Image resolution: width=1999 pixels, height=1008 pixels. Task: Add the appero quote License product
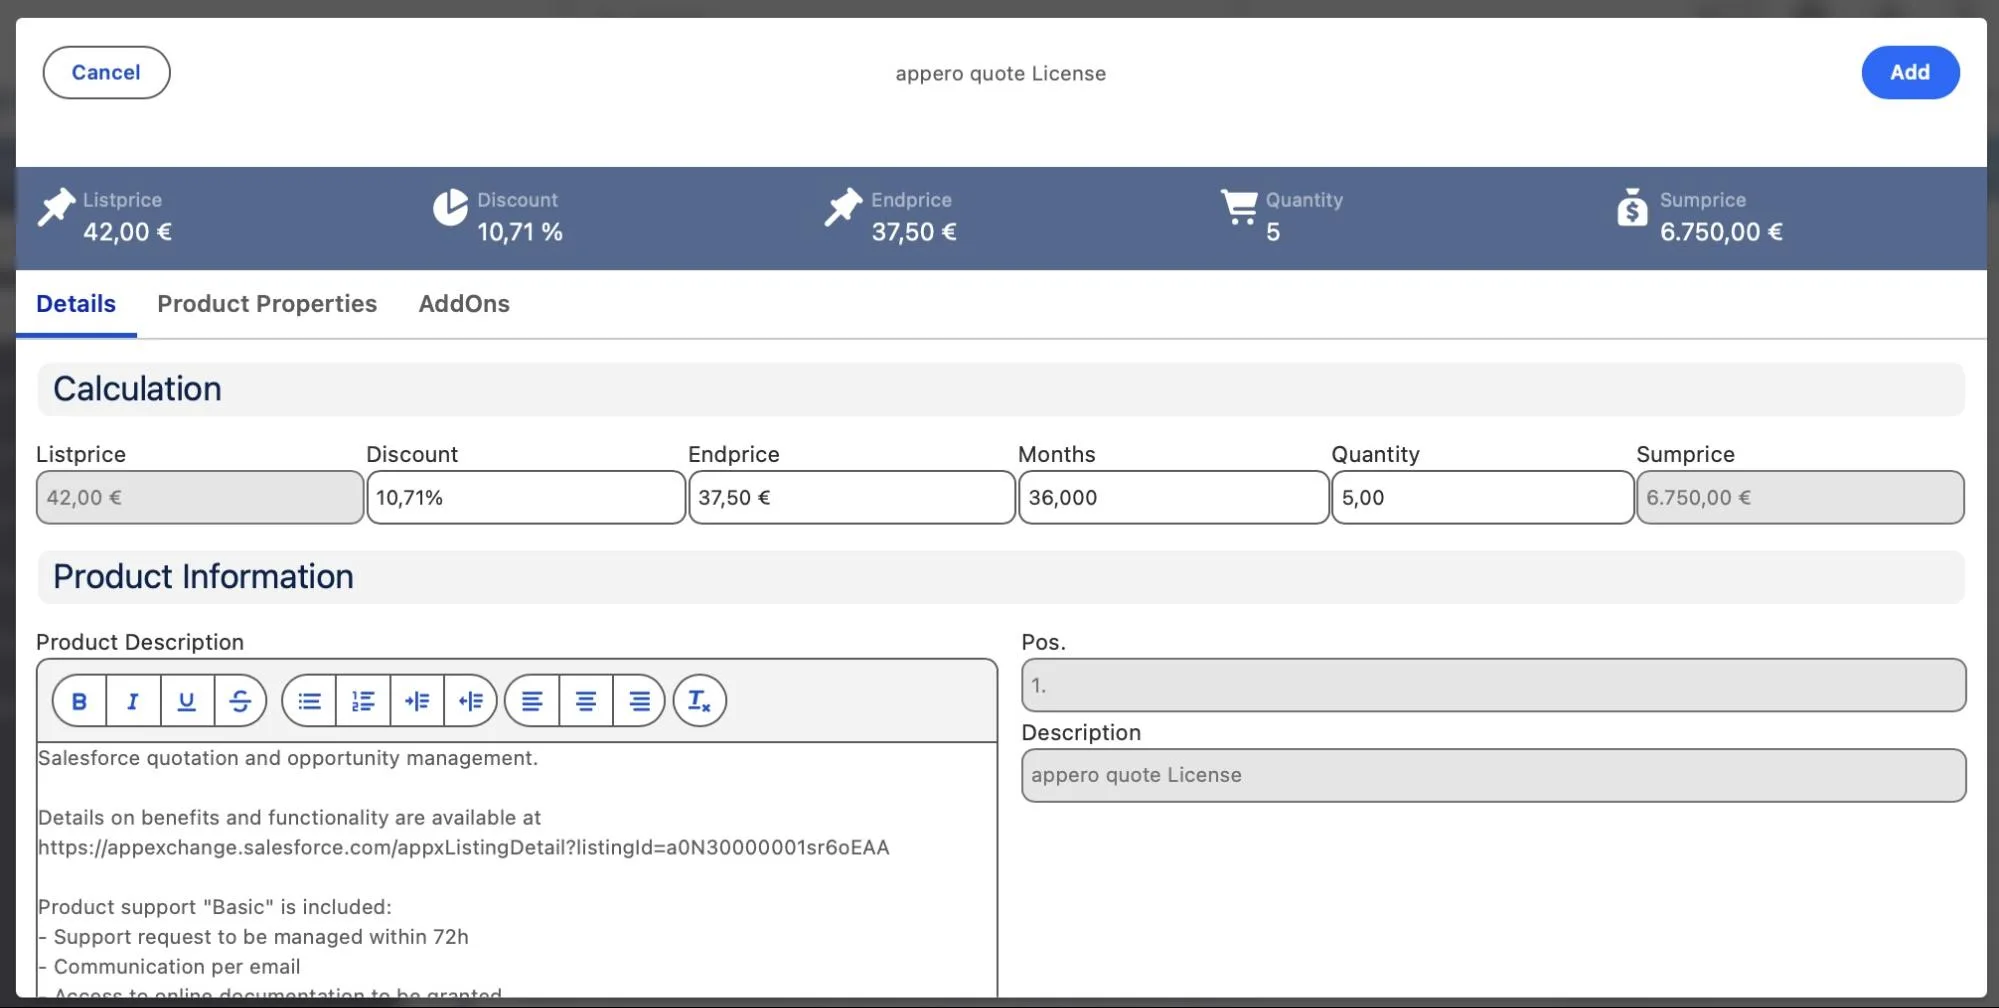1910,72
